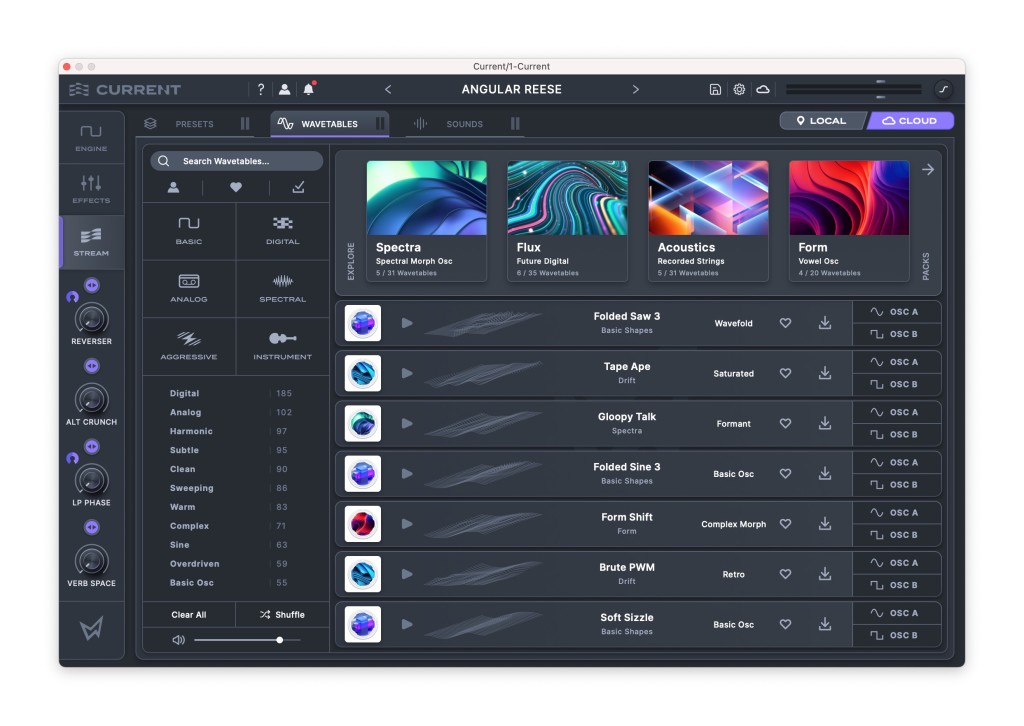Select the Spectral category icon

(283, 287)
